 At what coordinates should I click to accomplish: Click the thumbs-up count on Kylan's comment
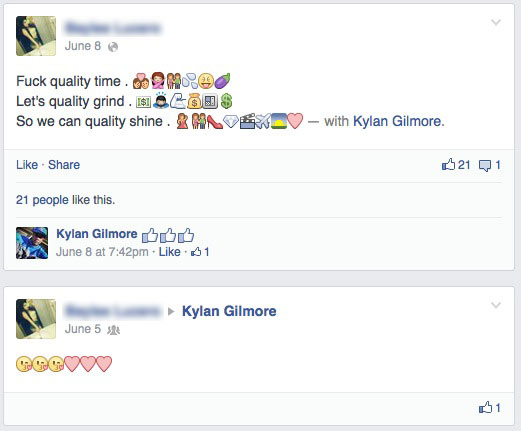200,252
